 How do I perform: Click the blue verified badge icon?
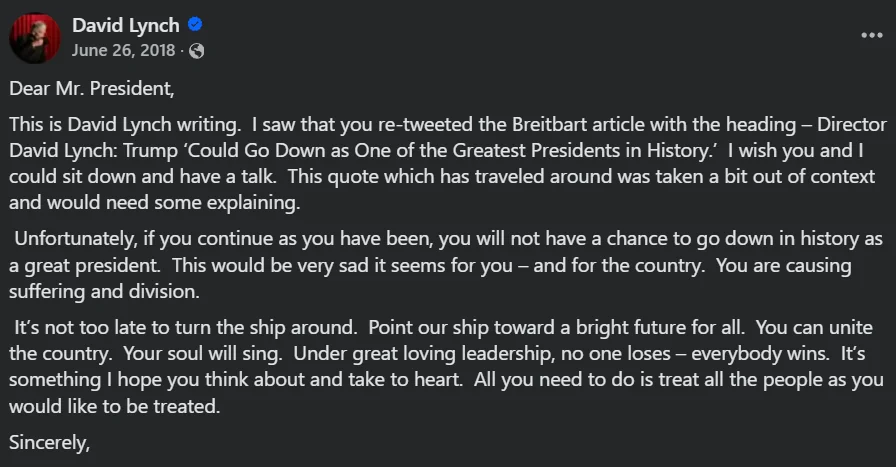pos(195,25)
